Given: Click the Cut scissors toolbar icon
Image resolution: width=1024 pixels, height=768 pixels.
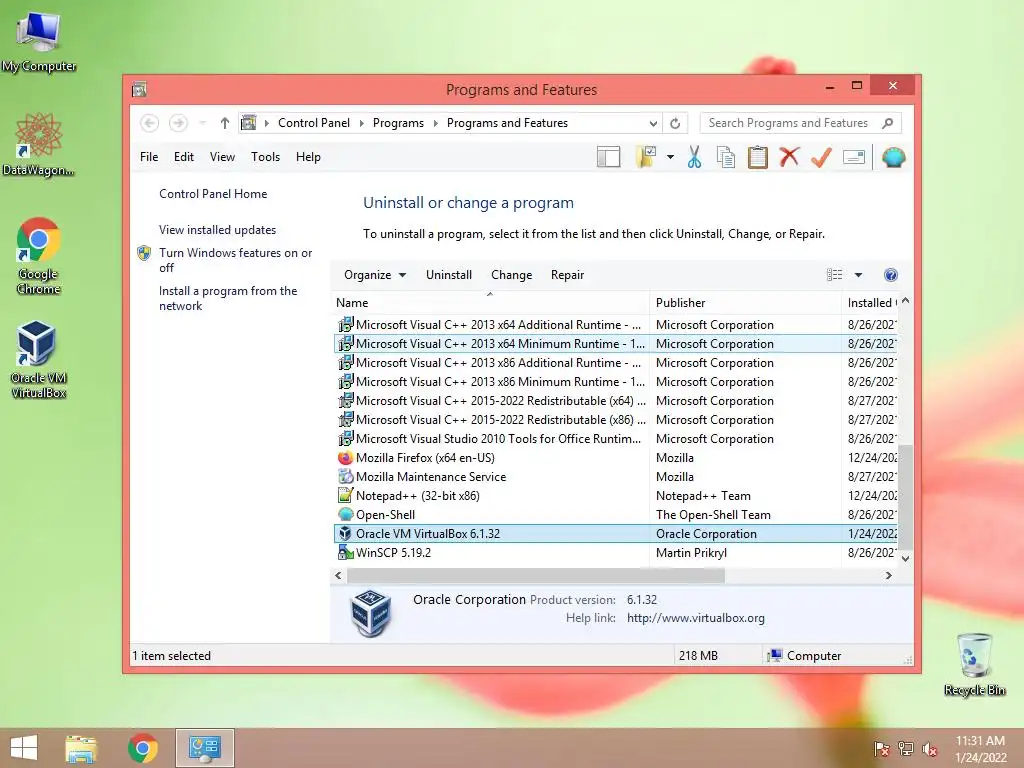Looking at the screenshot, I should (x=694, y=157).
